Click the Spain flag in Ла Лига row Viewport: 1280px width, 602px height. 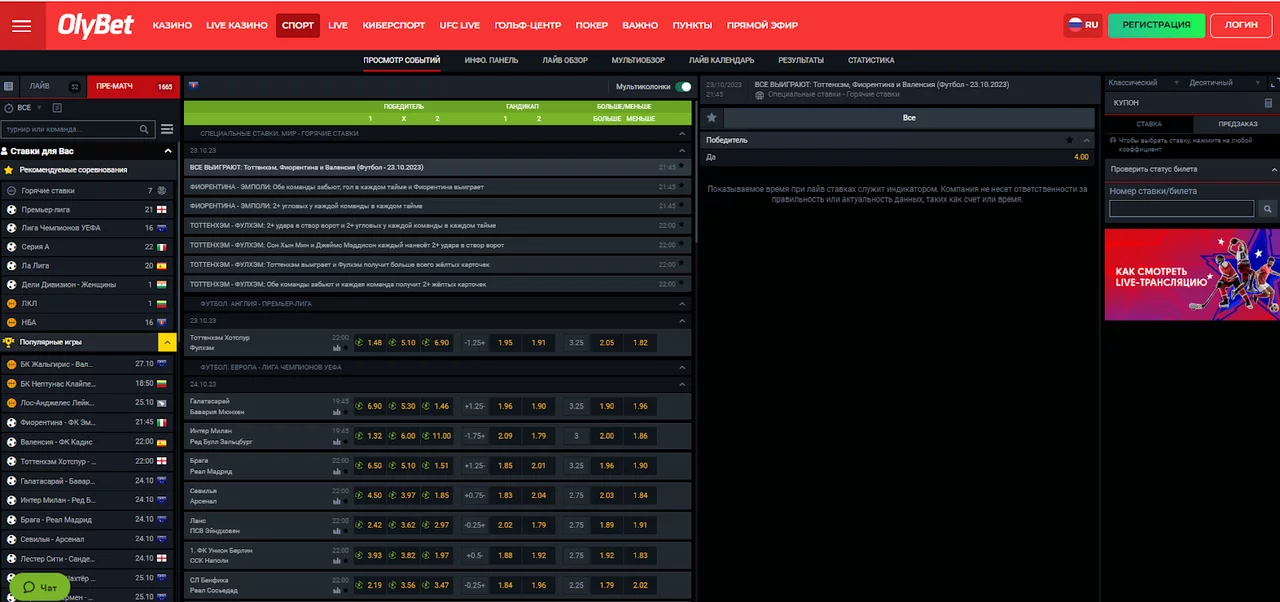[161, 266]
